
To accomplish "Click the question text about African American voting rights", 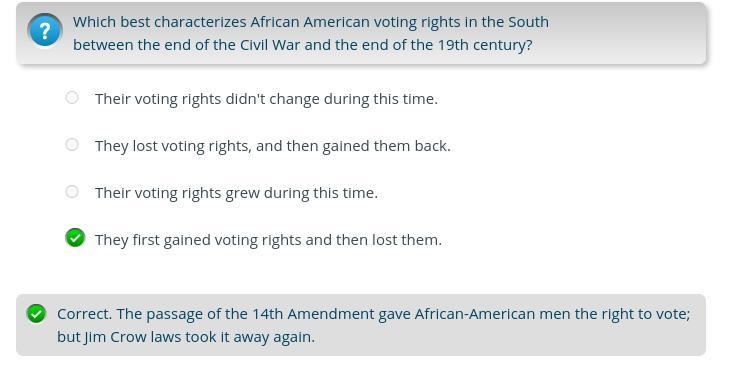I will (x=311, y=33).
